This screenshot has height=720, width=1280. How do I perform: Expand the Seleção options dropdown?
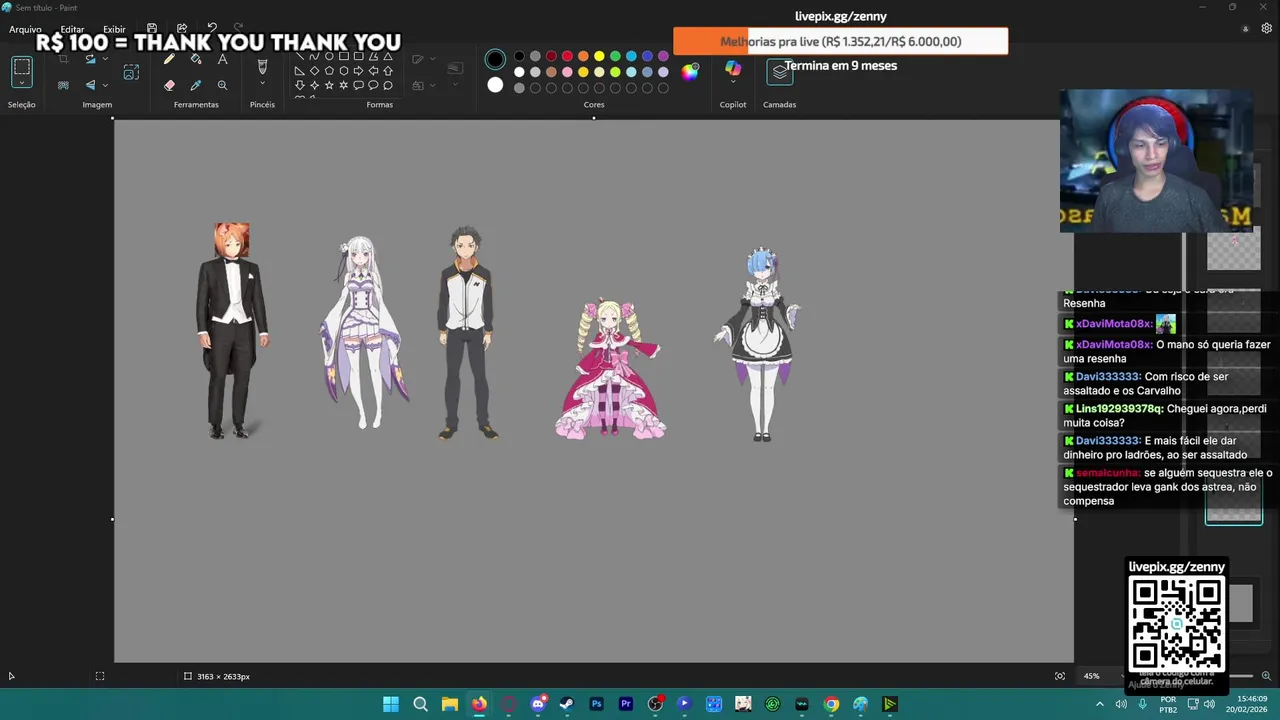tap(22, 84)
